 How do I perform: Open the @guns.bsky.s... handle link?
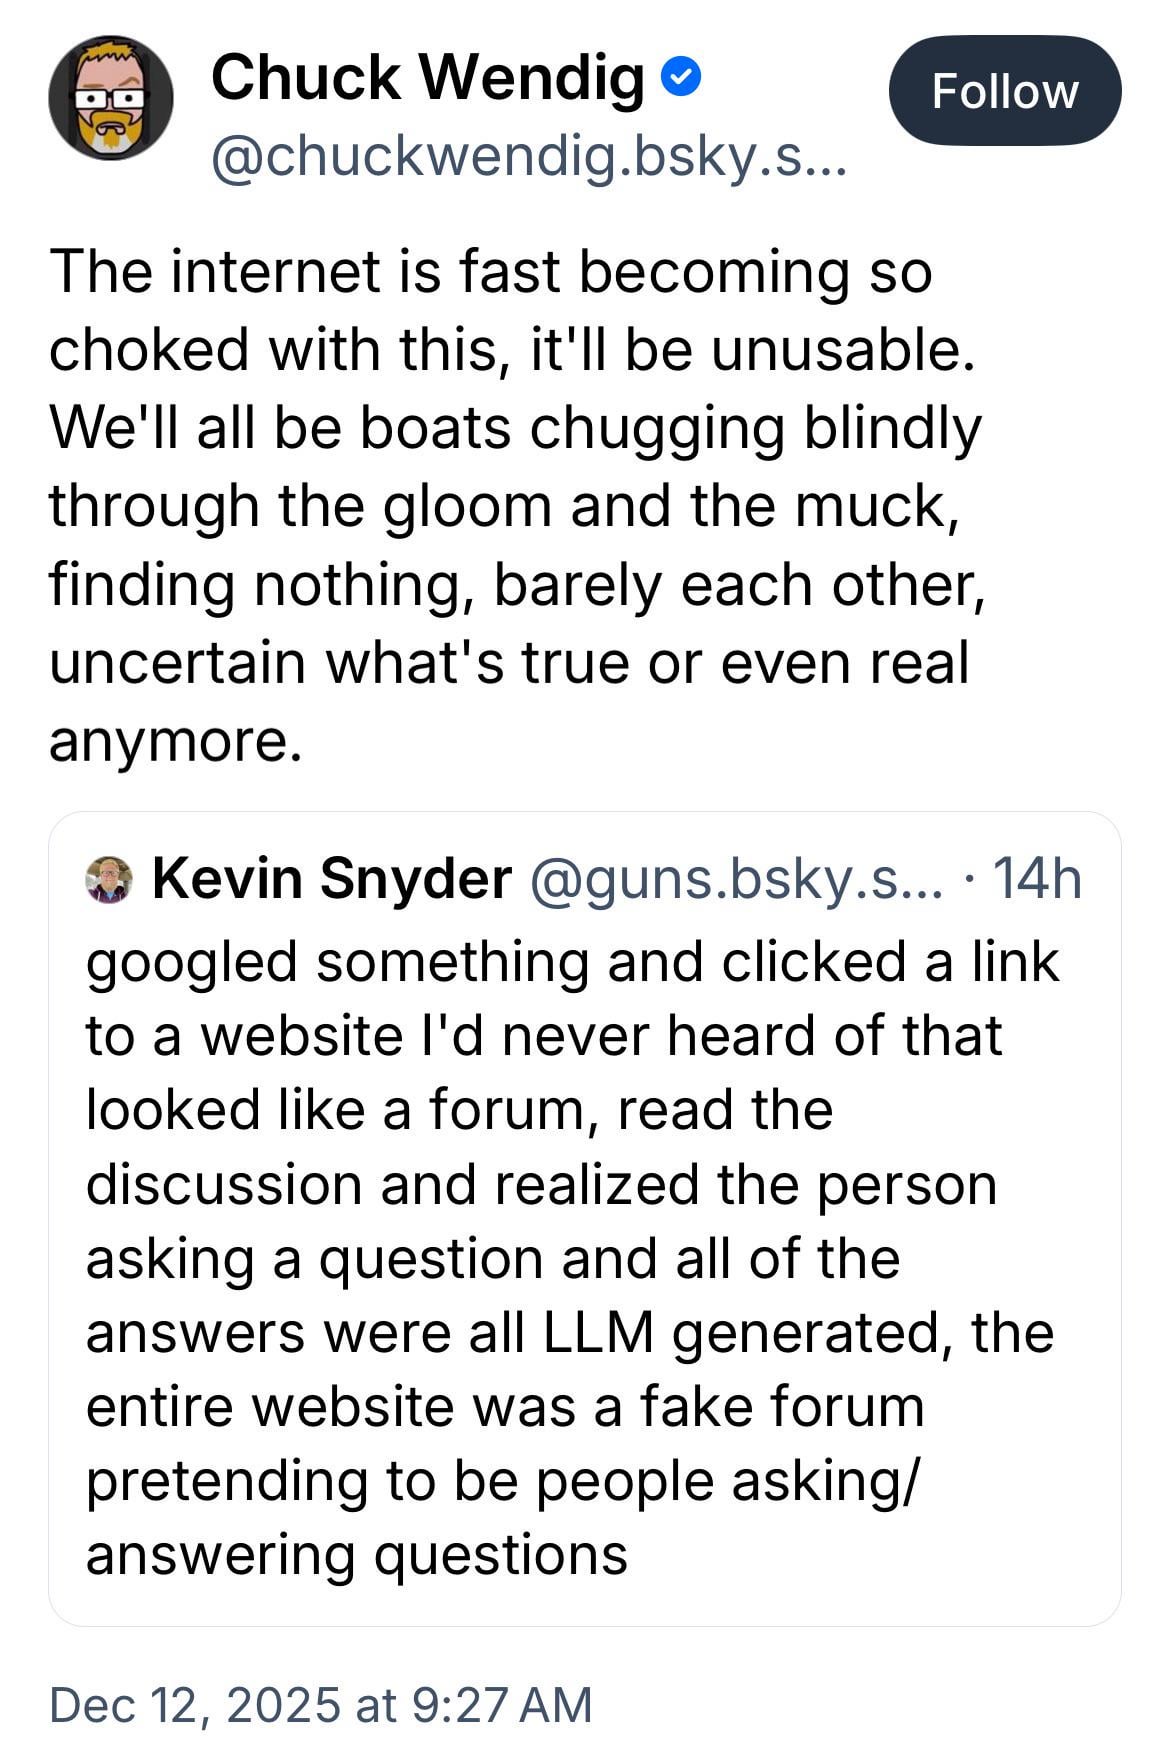click(735, 878)
